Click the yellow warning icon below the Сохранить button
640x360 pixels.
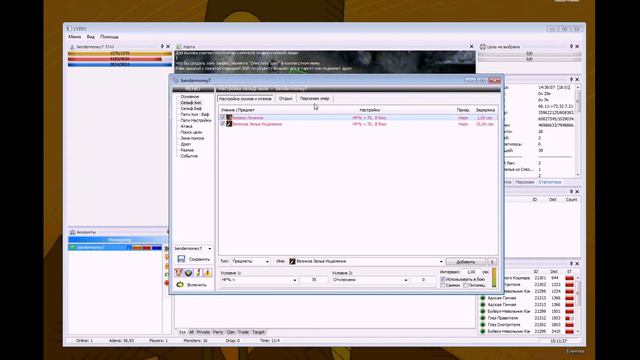(208, 272)
